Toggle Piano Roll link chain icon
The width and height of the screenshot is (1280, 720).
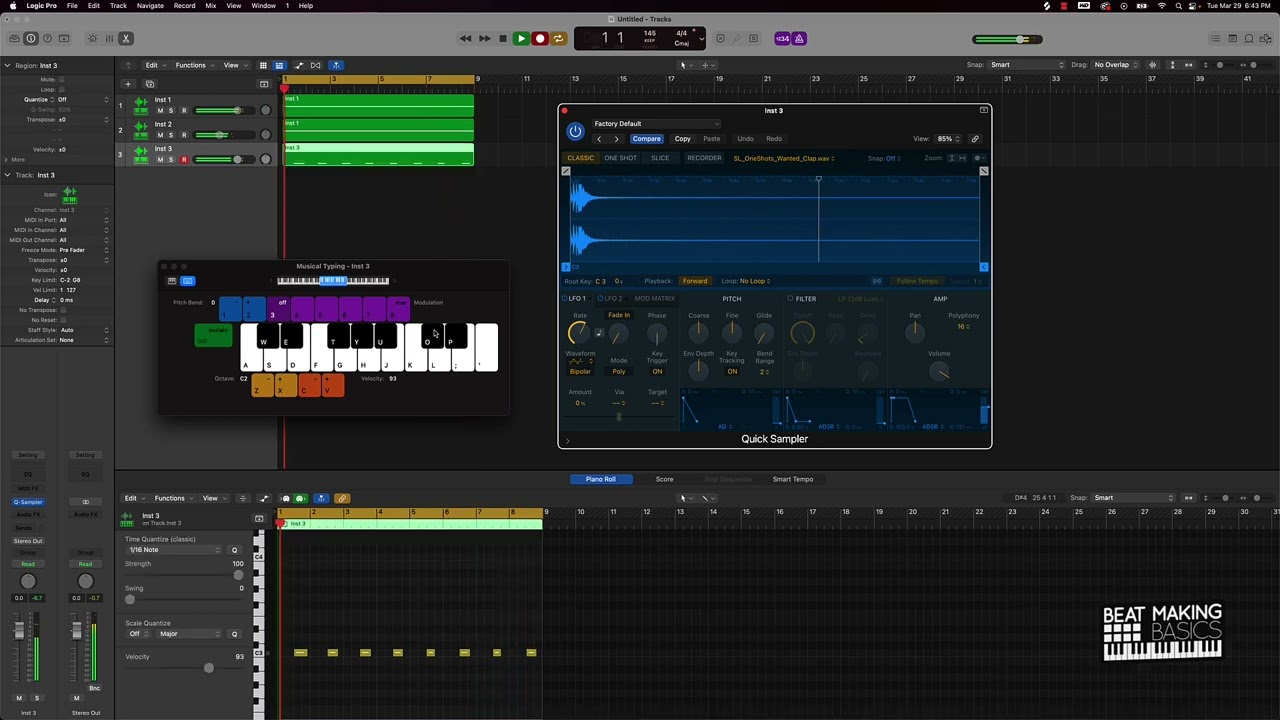tap(342, 498)
